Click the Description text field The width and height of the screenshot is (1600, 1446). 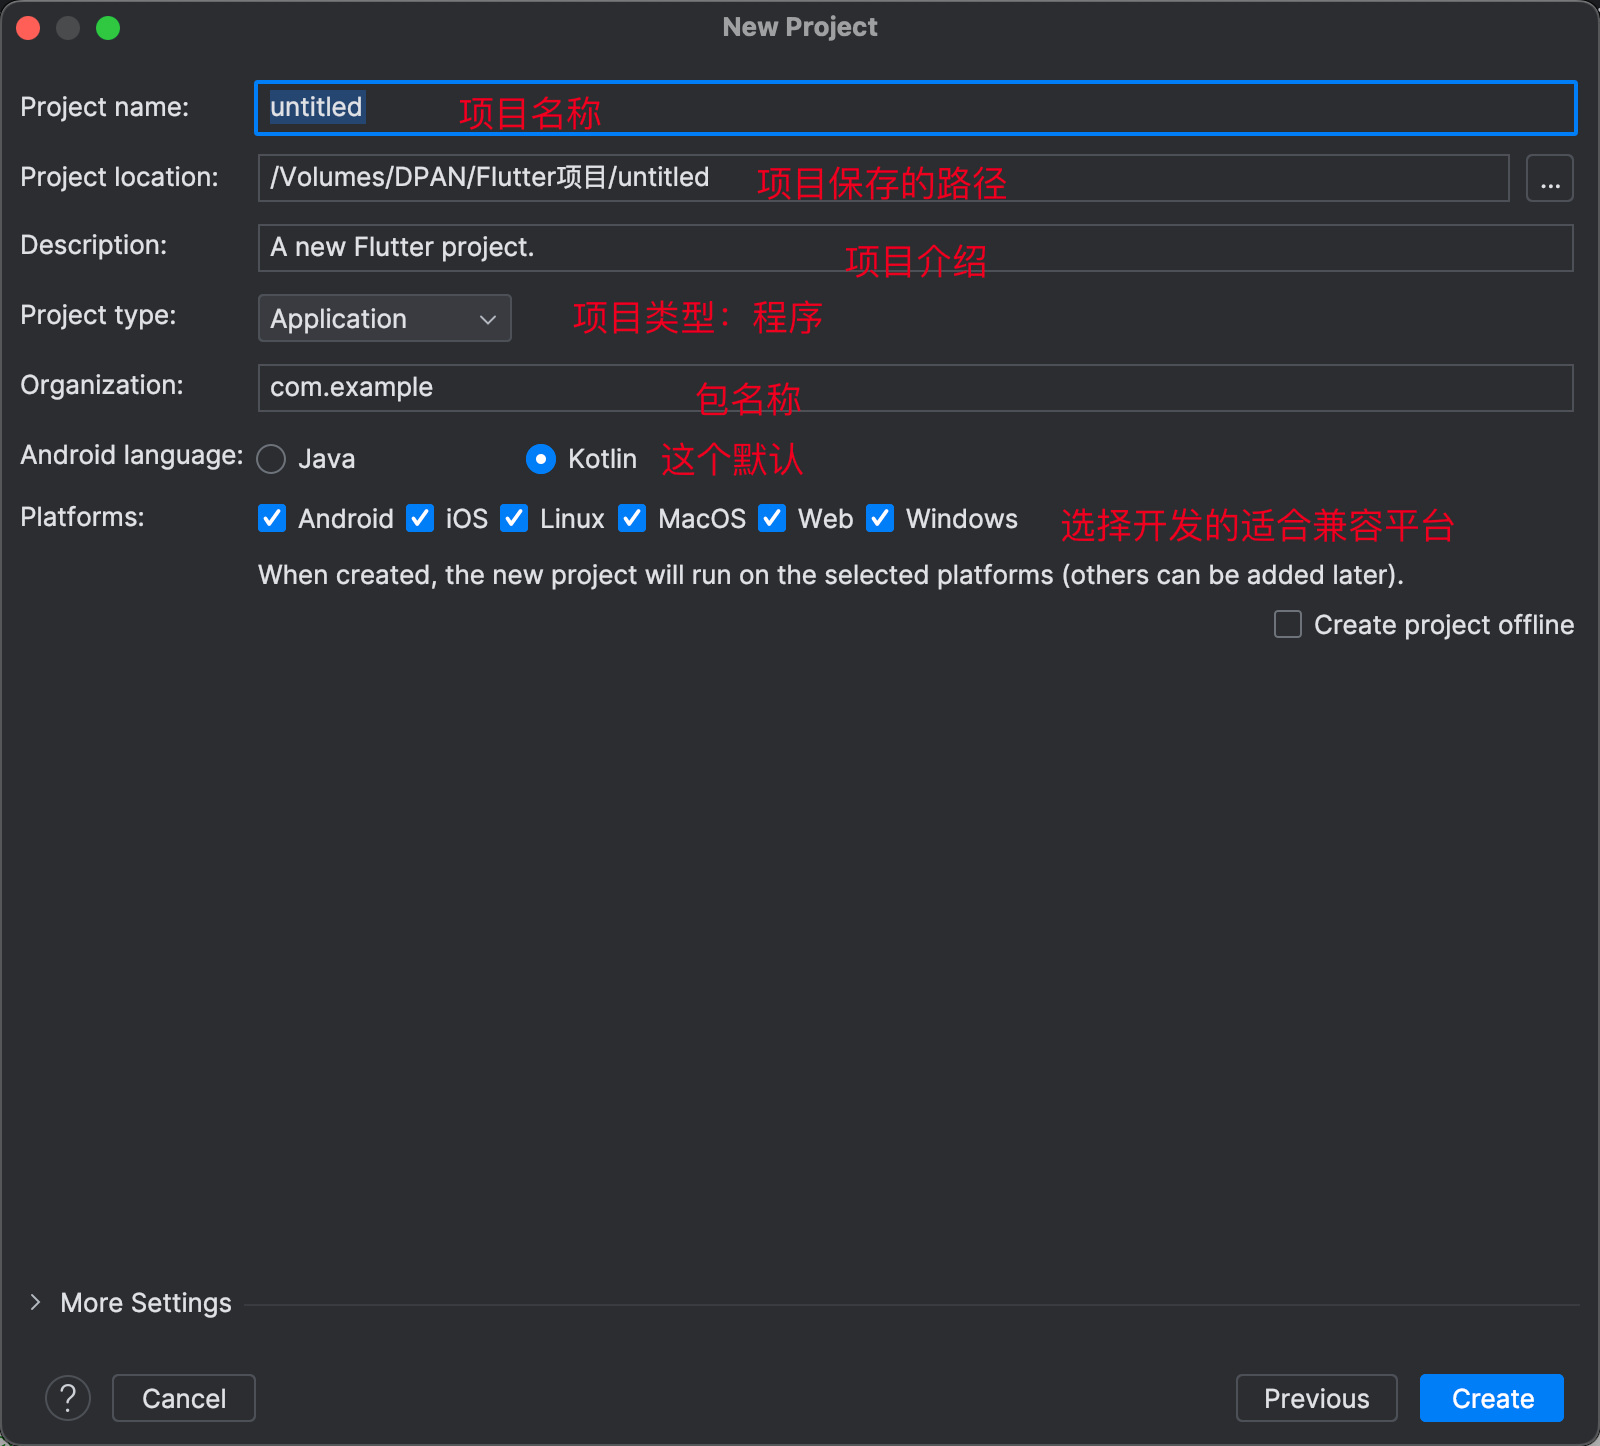tap(915, 248)
